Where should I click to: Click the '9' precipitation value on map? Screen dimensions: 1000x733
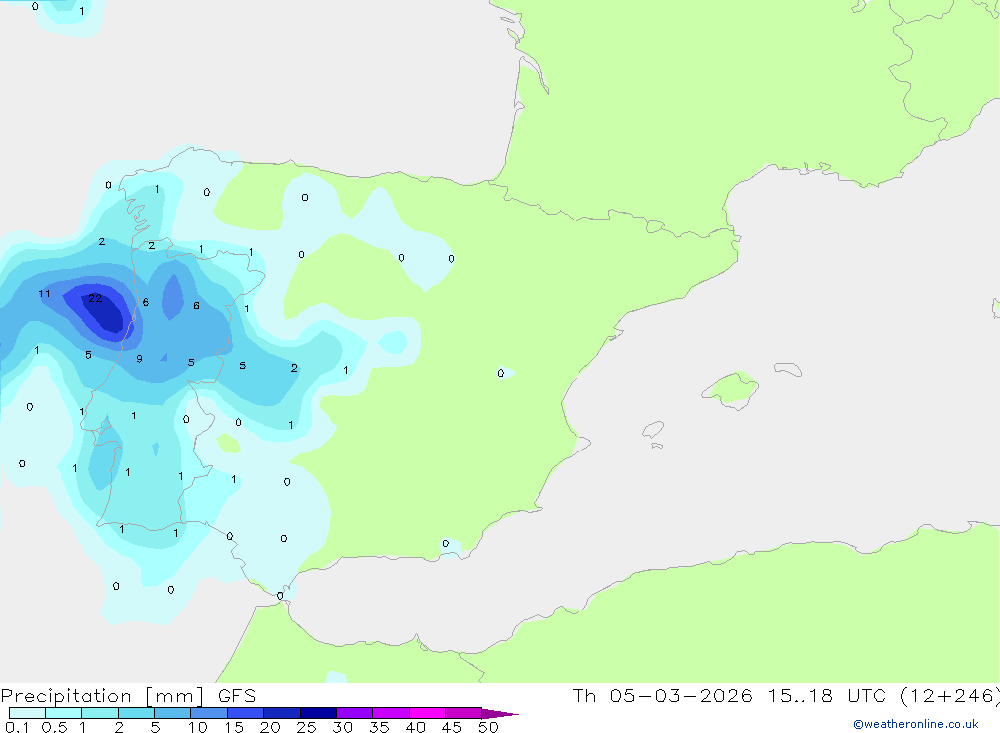pos(139,359)
